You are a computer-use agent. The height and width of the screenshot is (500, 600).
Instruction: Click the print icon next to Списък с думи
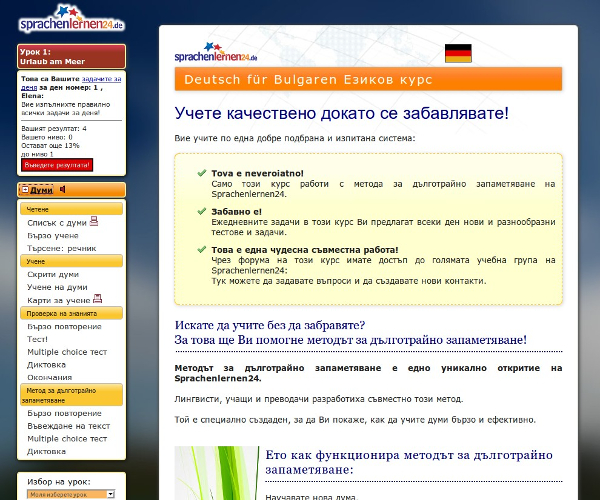click(x=94, y=221)
